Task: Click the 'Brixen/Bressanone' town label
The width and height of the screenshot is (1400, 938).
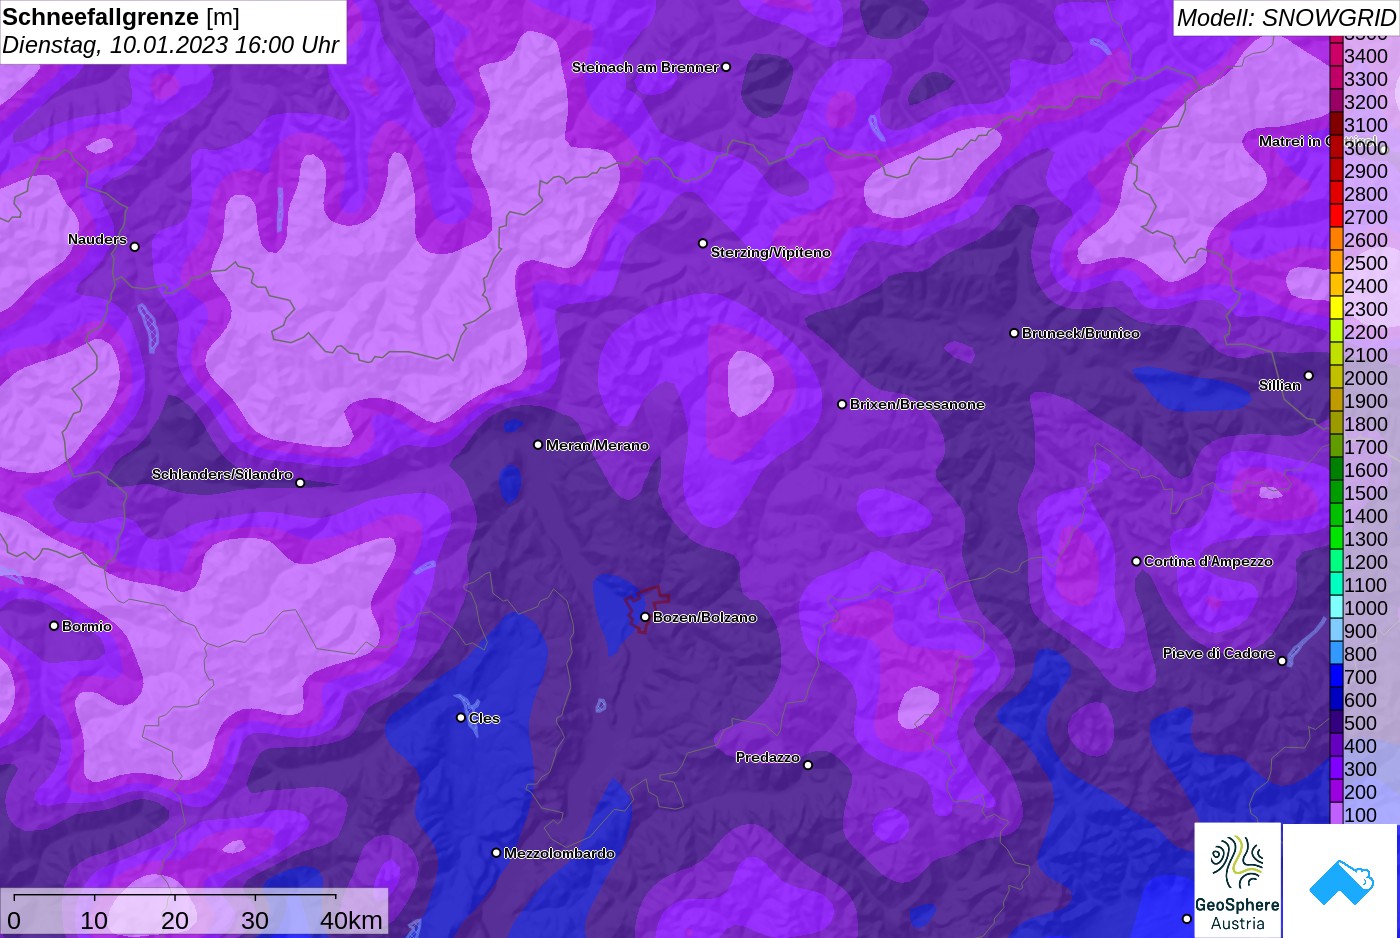Action: [918, 404]
